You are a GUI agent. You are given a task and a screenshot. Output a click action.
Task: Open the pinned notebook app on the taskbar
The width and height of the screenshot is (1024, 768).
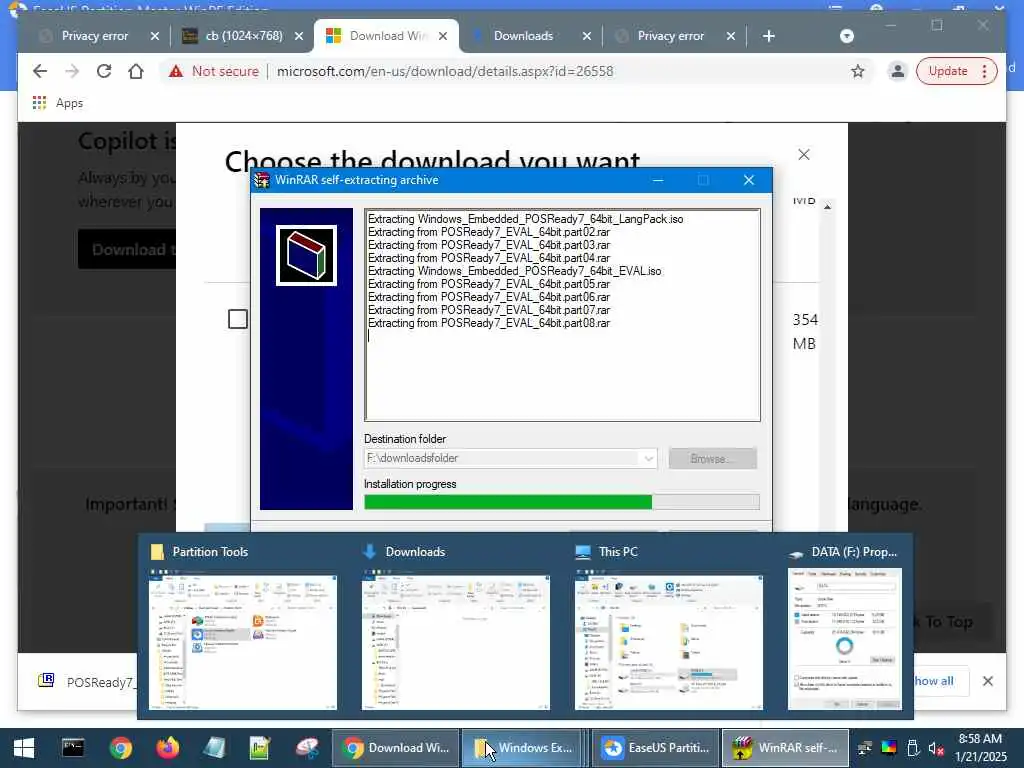[214, 748]
